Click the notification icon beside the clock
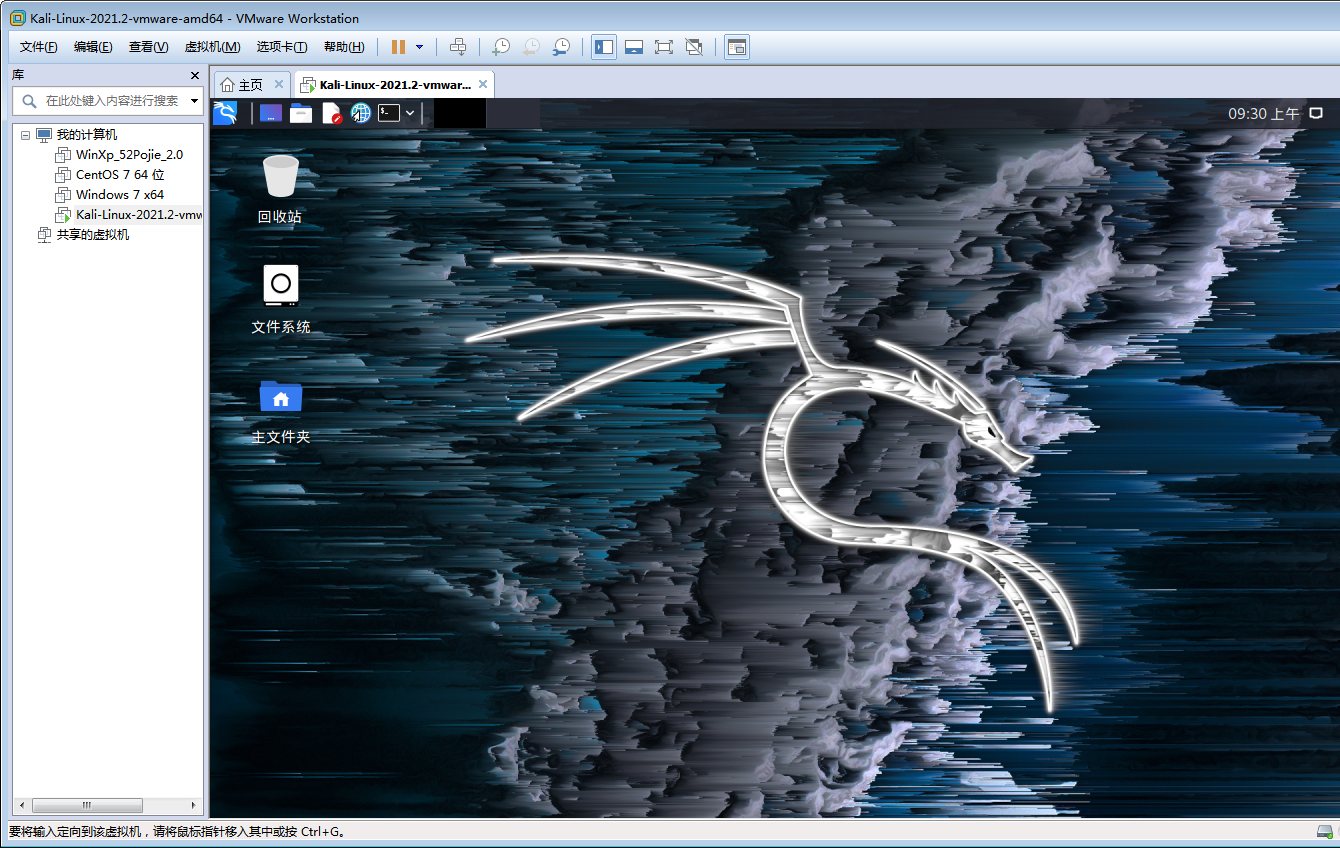Viewport: 1340px width, 848px height. tap(1317, 114)
